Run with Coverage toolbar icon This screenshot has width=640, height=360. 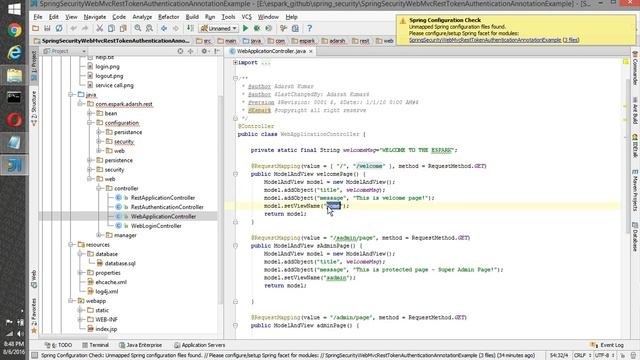click(x=269, y=29)
